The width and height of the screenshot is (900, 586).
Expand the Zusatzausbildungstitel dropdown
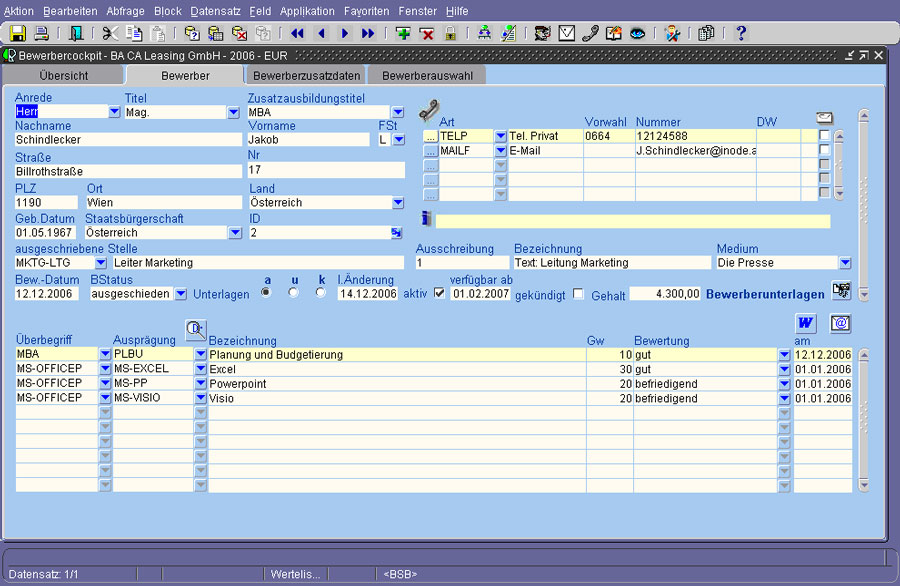coord(398,112)
